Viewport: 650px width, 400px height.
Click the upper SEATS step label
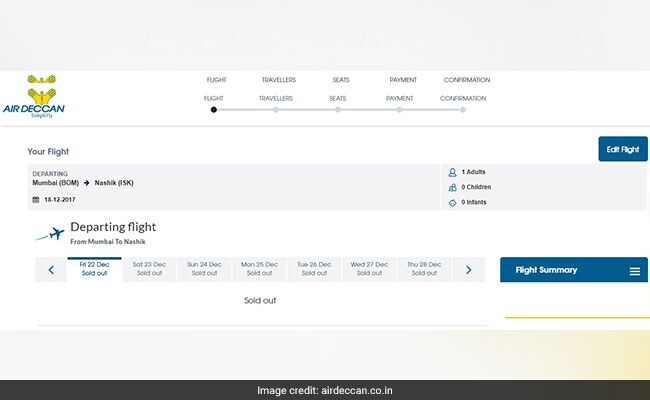(341, 80)
